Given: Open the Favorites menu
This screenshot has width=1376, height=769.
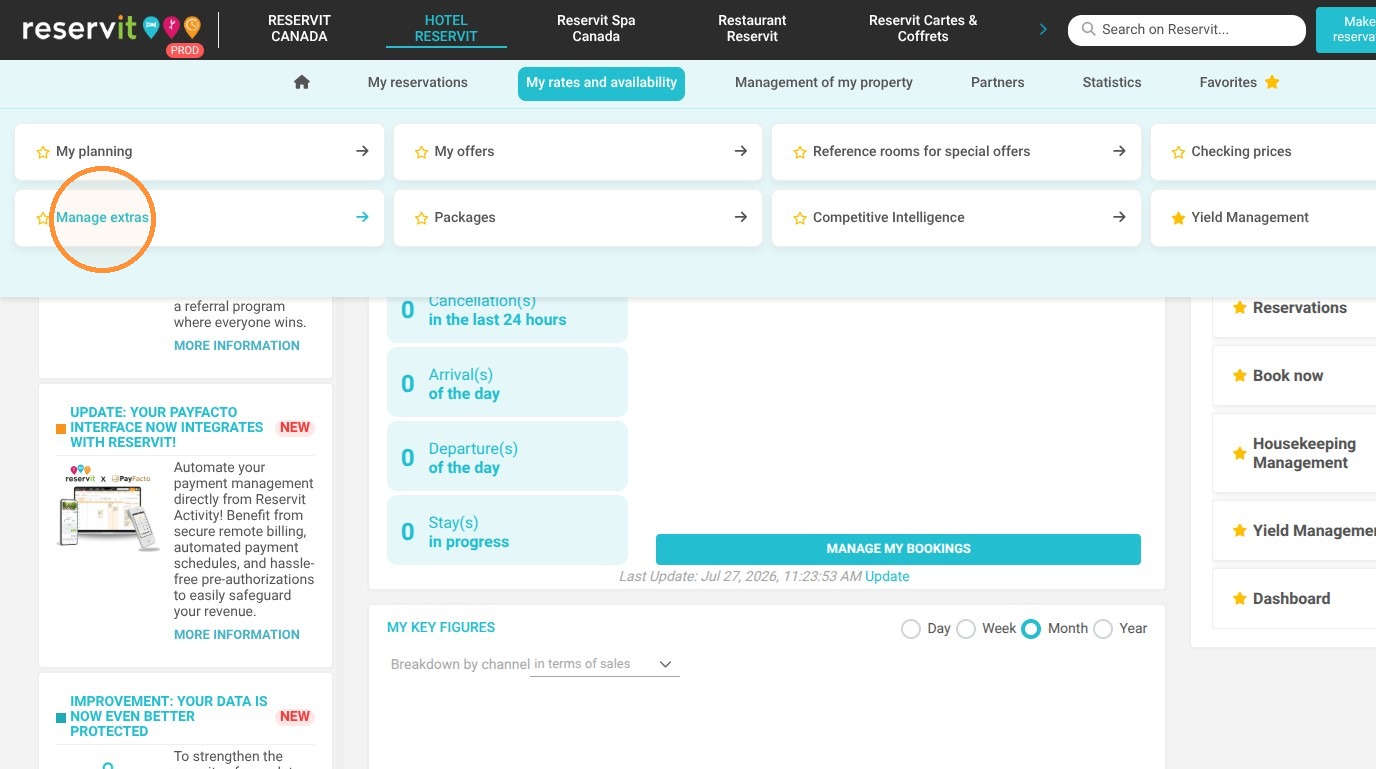Looking at the screenshot, I should pos(1239,82).
